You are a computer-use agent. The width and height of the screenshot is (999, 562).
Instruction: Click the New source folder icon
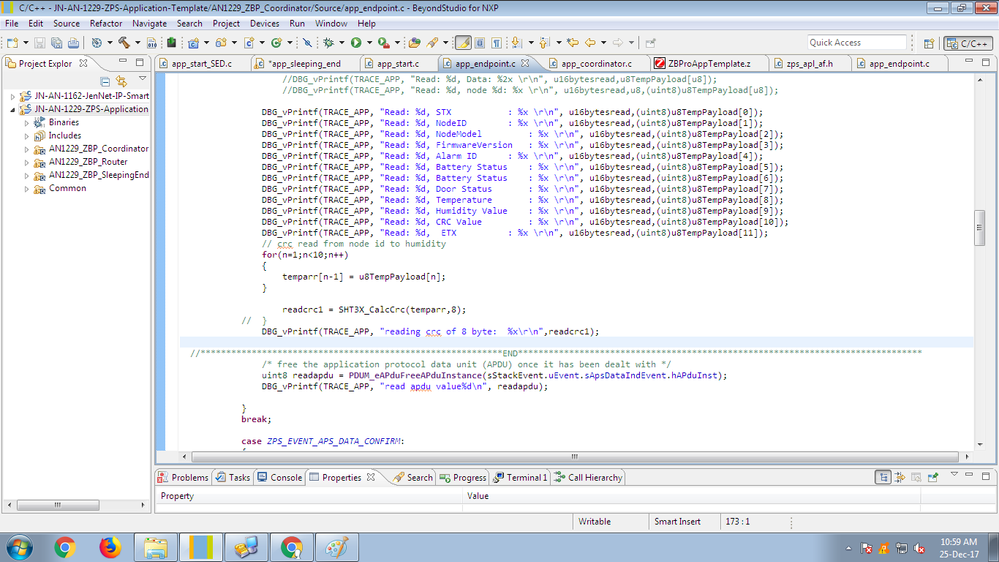click(220, 43)
